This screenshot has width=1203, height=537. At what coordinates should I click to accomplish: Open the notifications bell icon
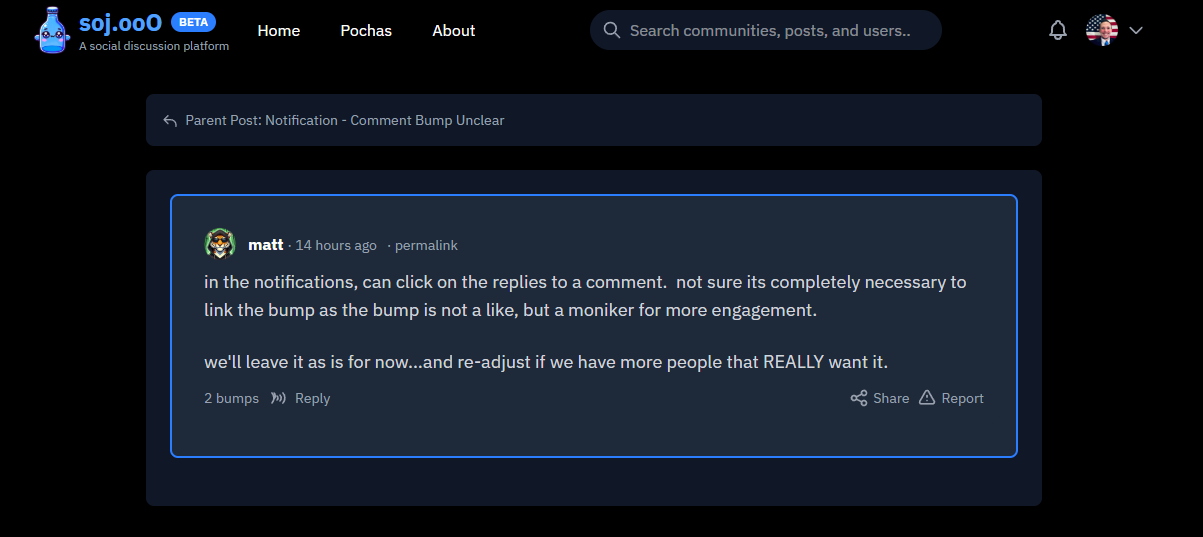1058,31
